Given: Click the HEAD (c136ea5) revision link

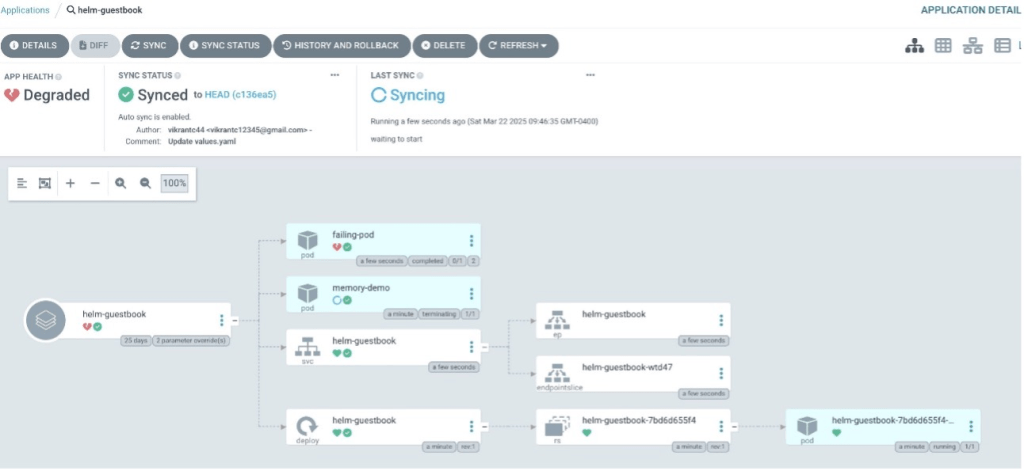Looking at the screenshot, I should (x=240, y=95).
